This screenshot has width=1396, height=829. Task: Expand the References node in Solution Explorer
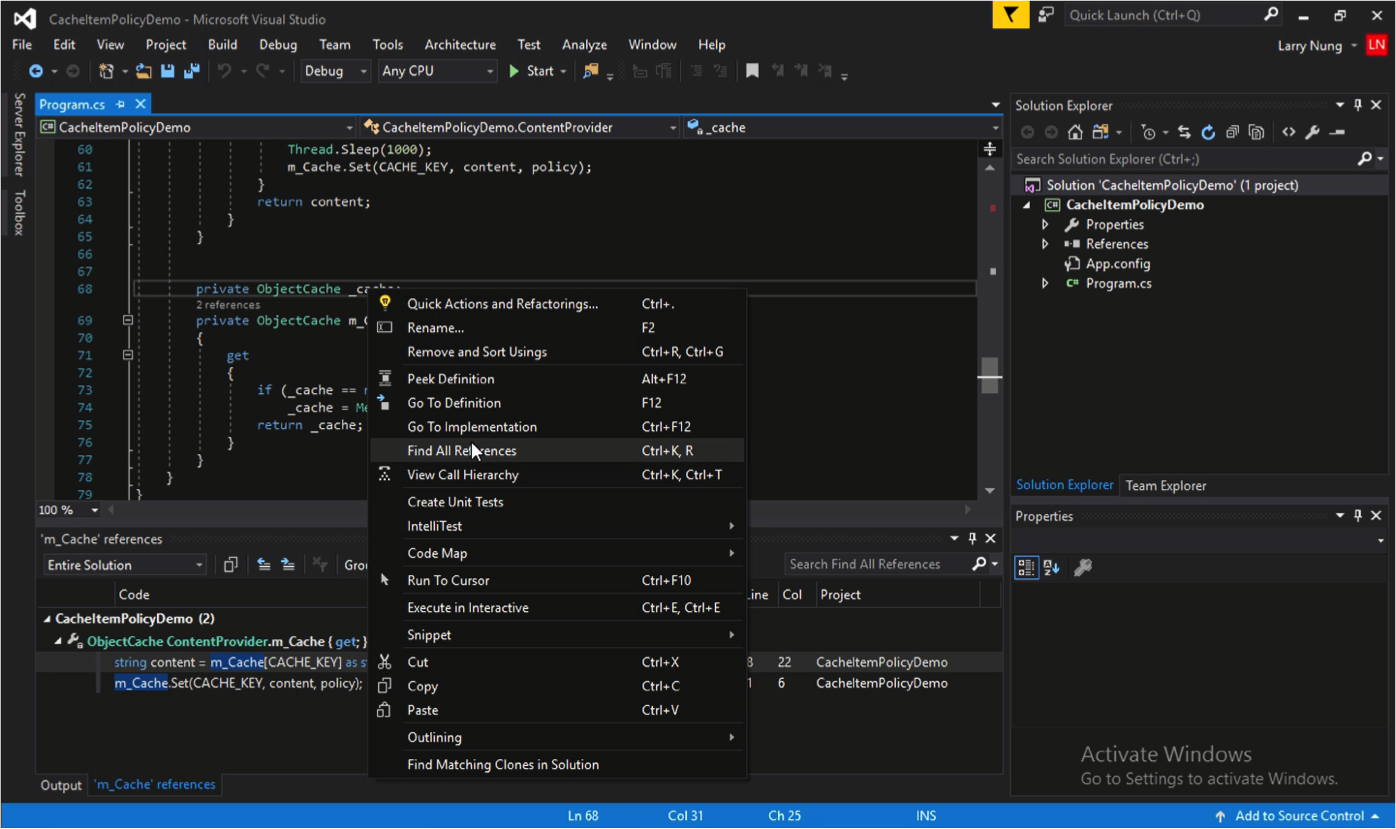pyautogui.click(x=1046, y=244)
